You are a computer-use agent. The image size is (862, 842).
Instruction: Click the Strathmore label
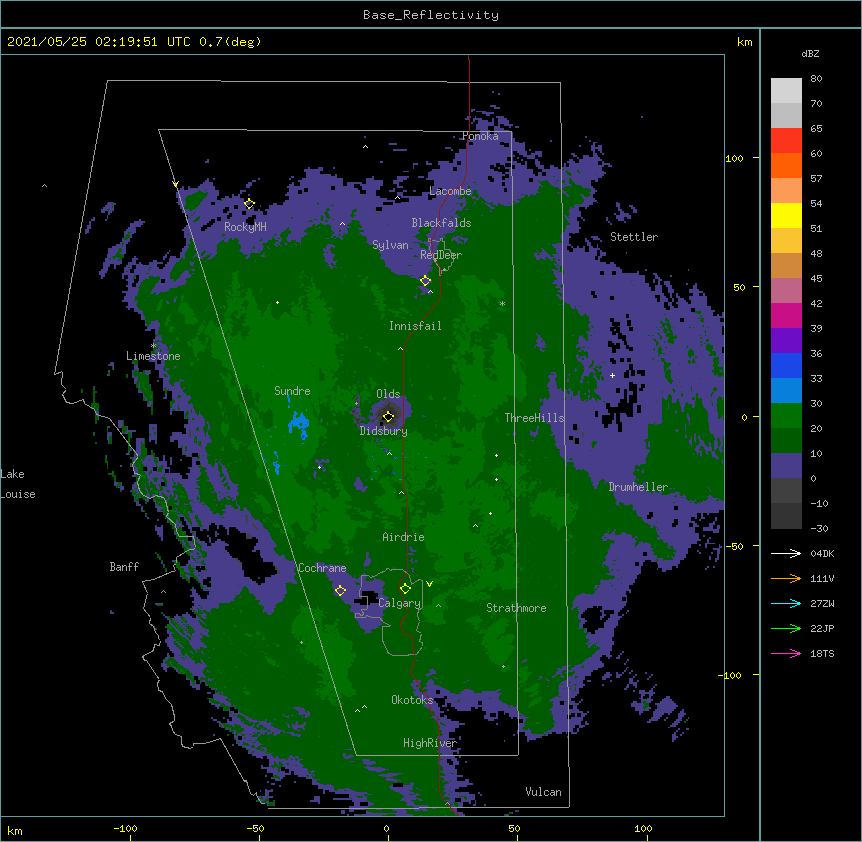(x=516, y=608)
